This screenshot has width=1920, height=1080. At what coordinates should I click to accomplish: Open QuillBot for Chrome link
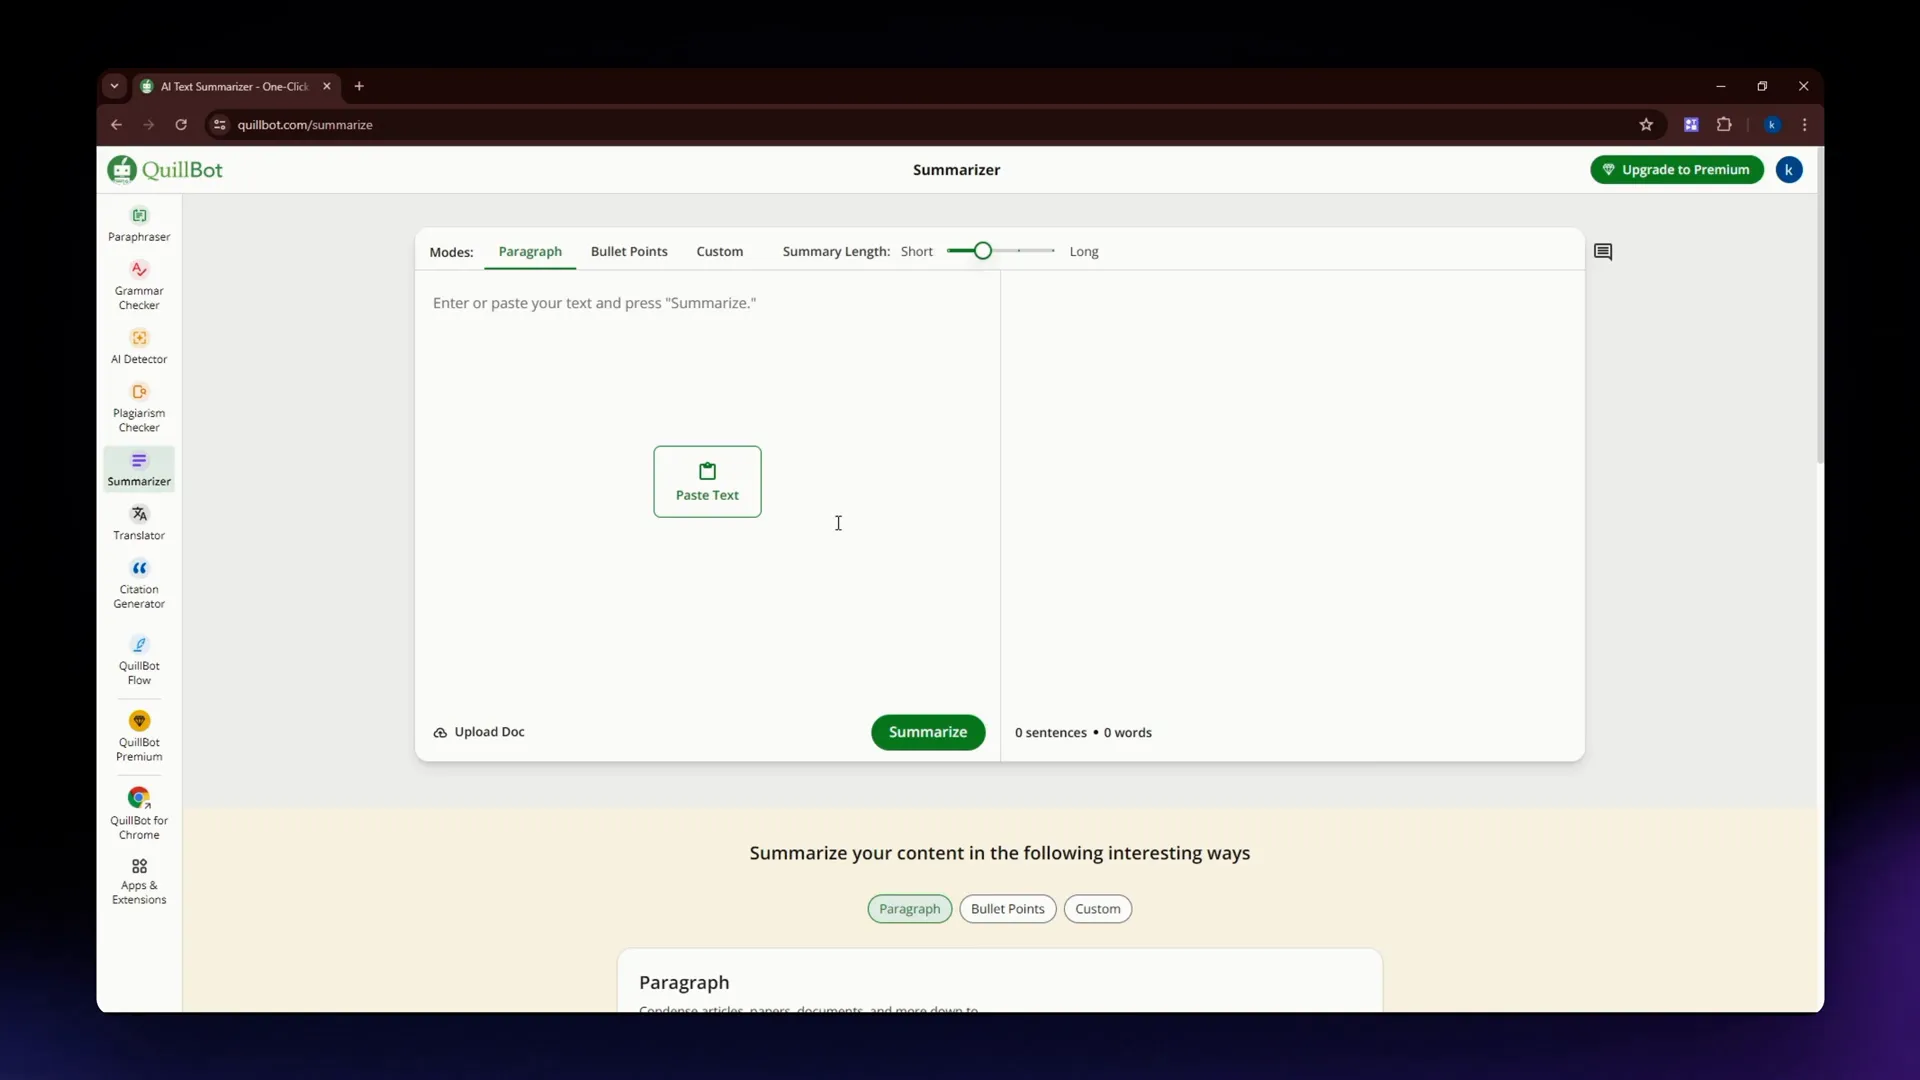139,814
